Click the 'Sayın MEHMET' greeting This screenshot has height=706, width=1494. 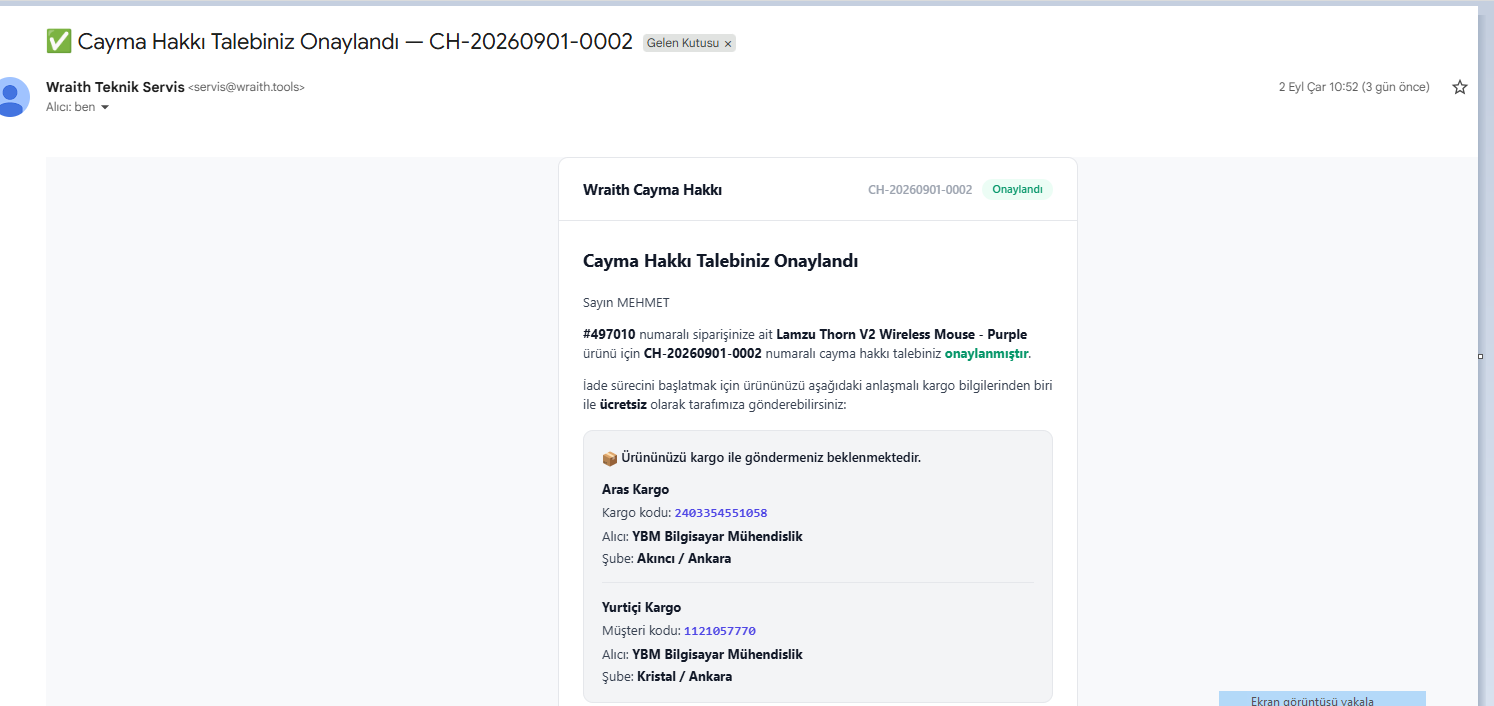[x=626, y=303]
